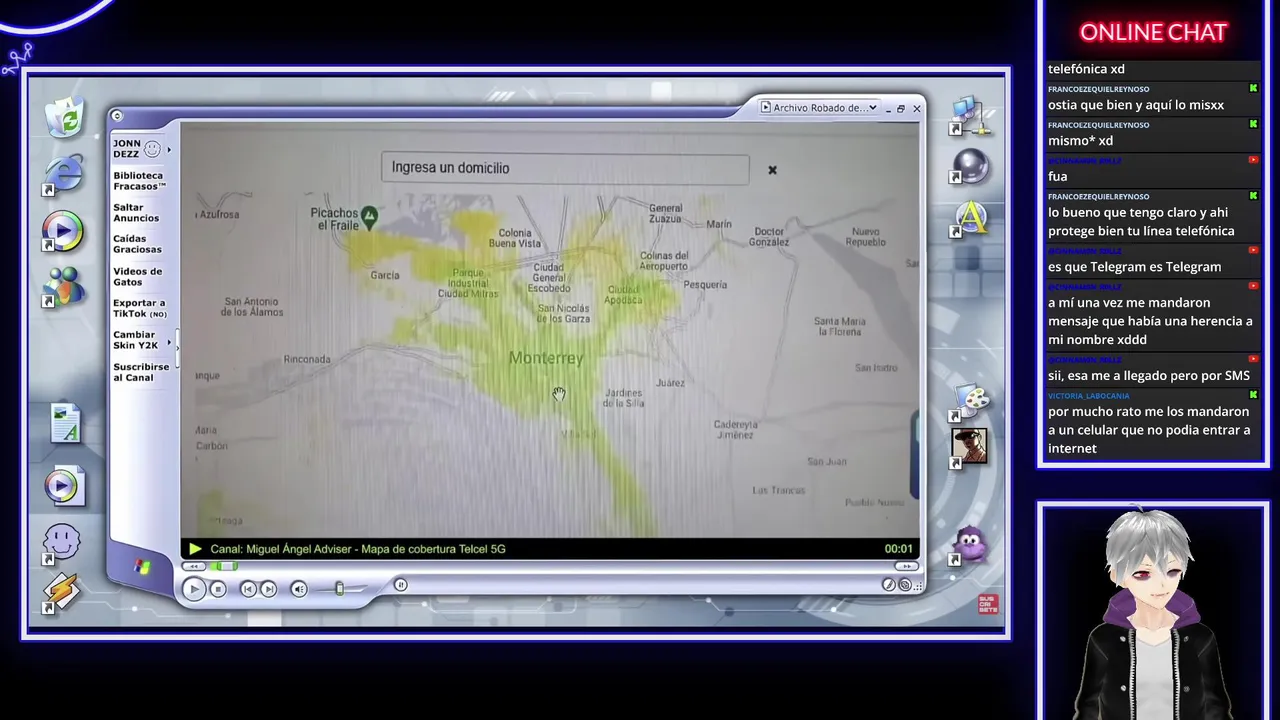Click the Canal Miguel Ángel Adviser title text
This screenshot has width=1280, height=720.
coord(357,549)
